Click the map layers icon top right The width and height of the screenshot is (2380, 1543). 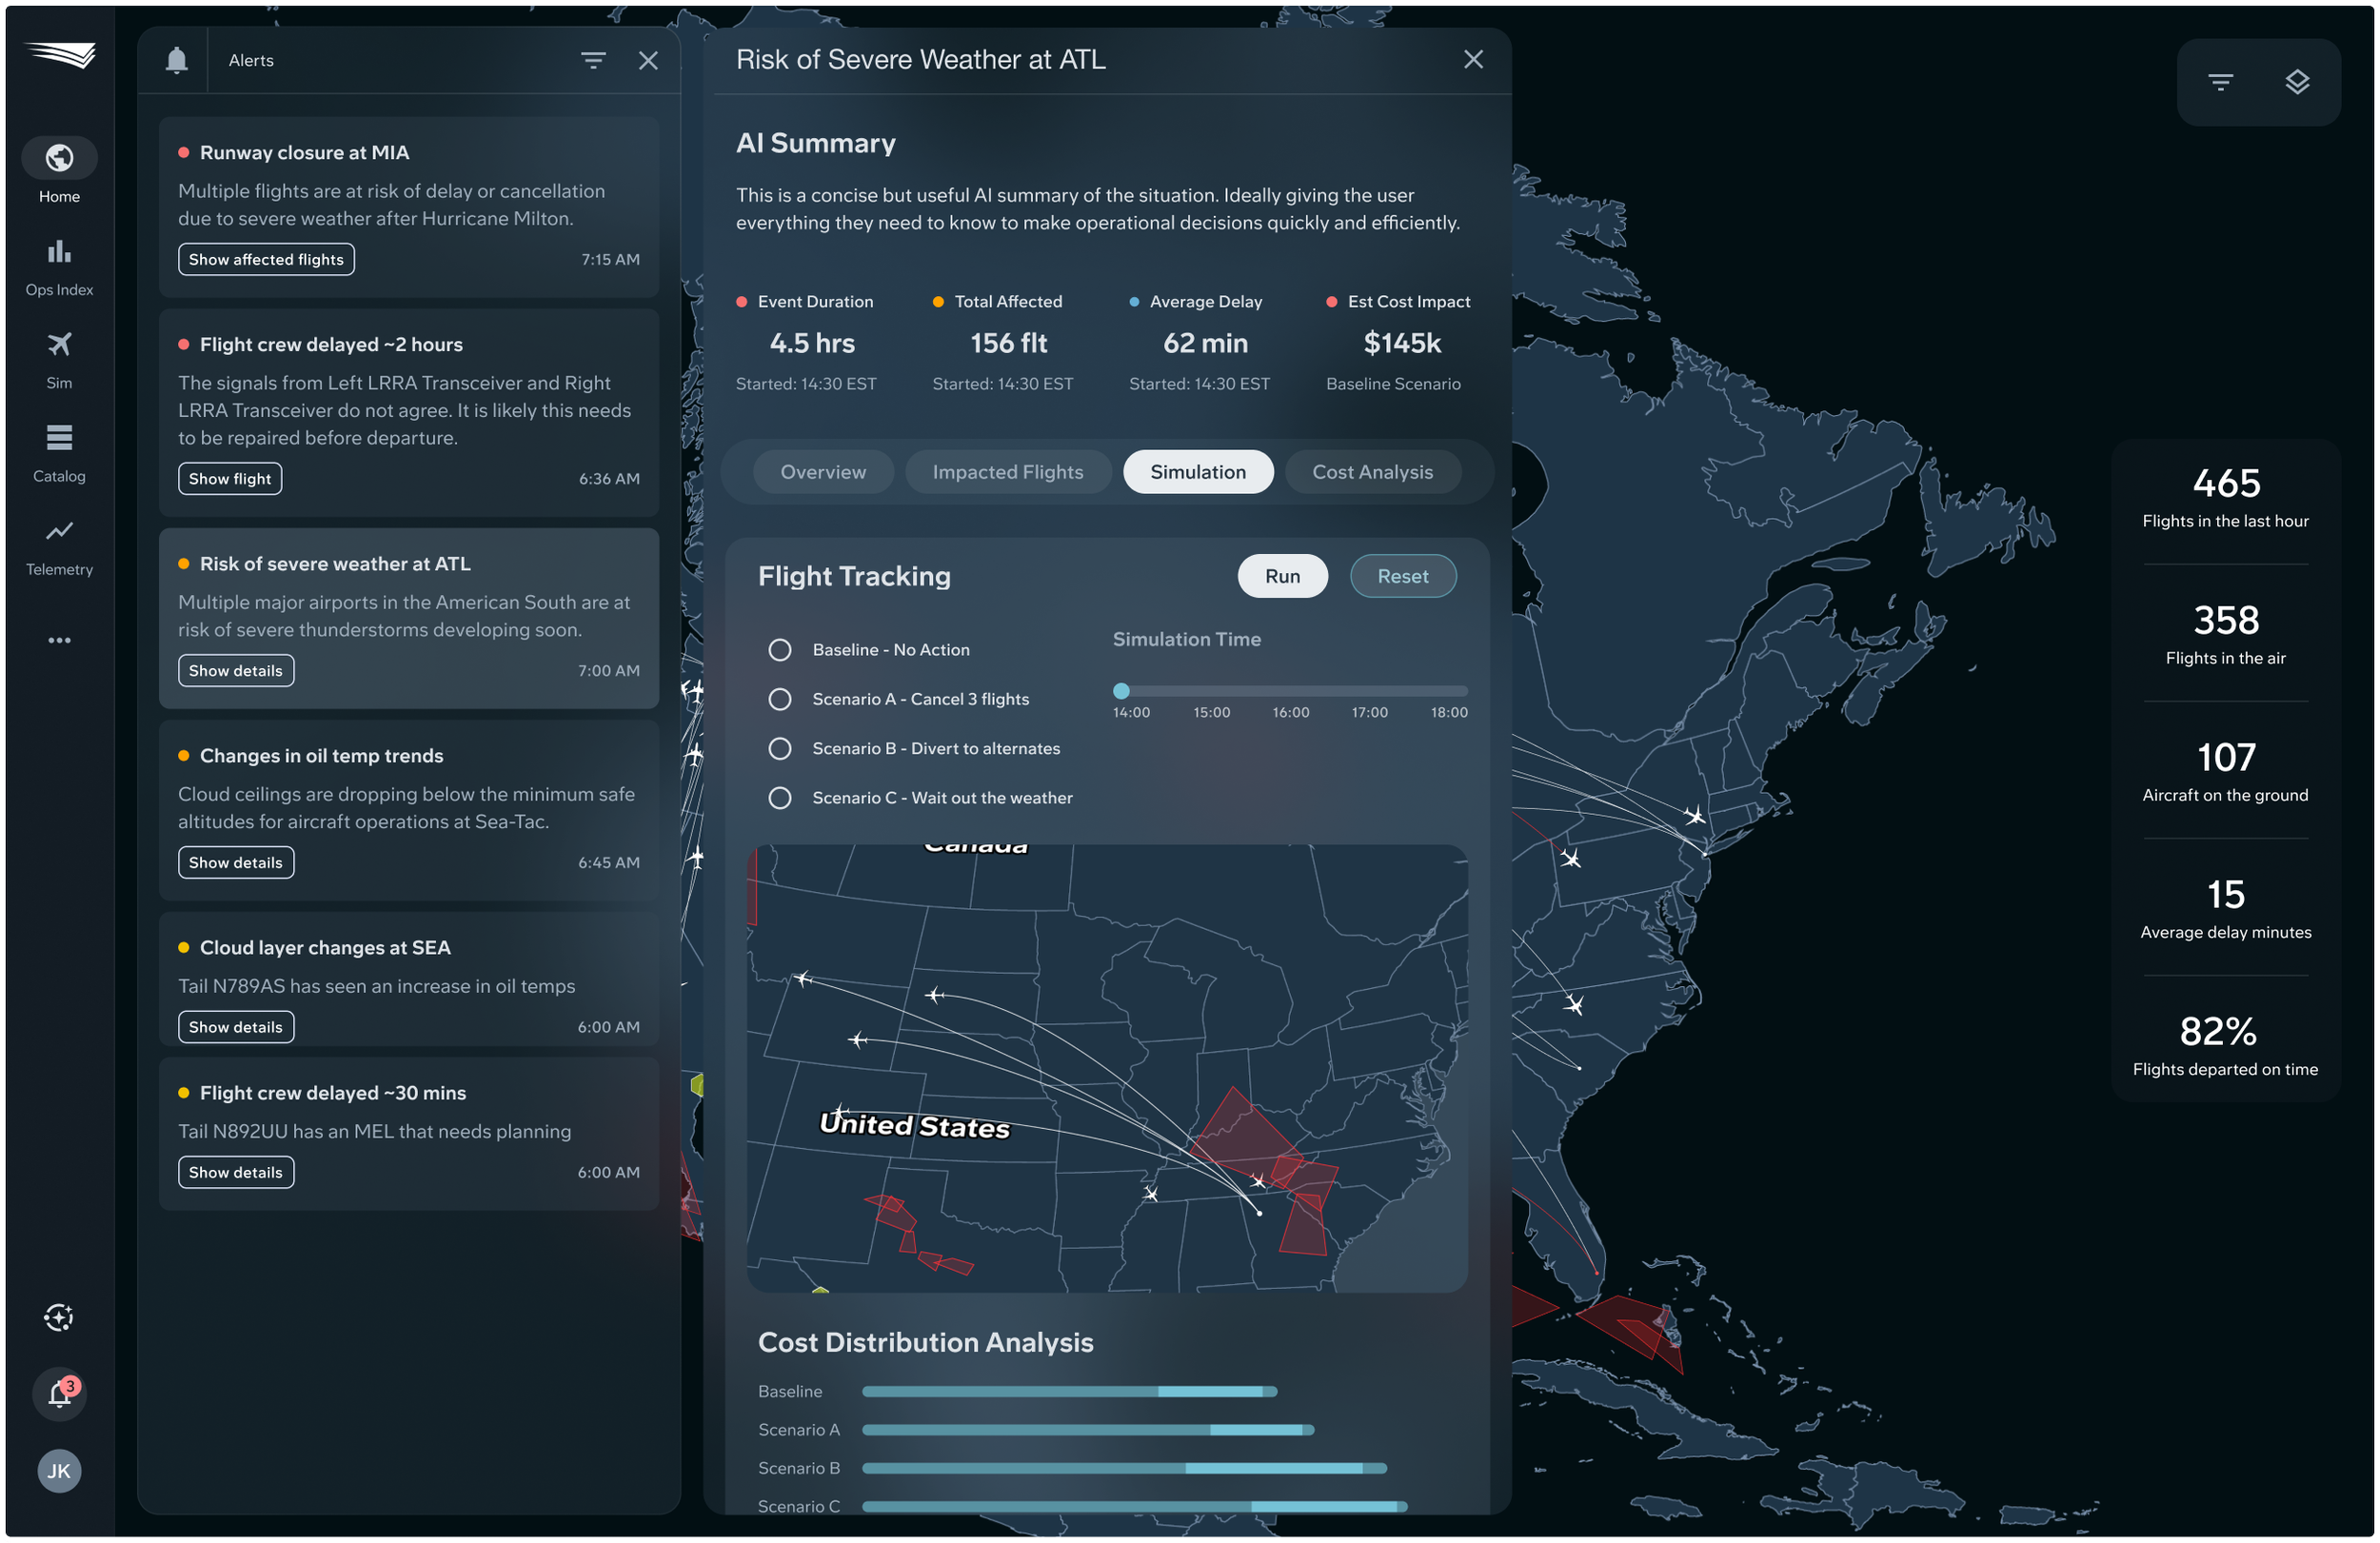coord(2297,82)
